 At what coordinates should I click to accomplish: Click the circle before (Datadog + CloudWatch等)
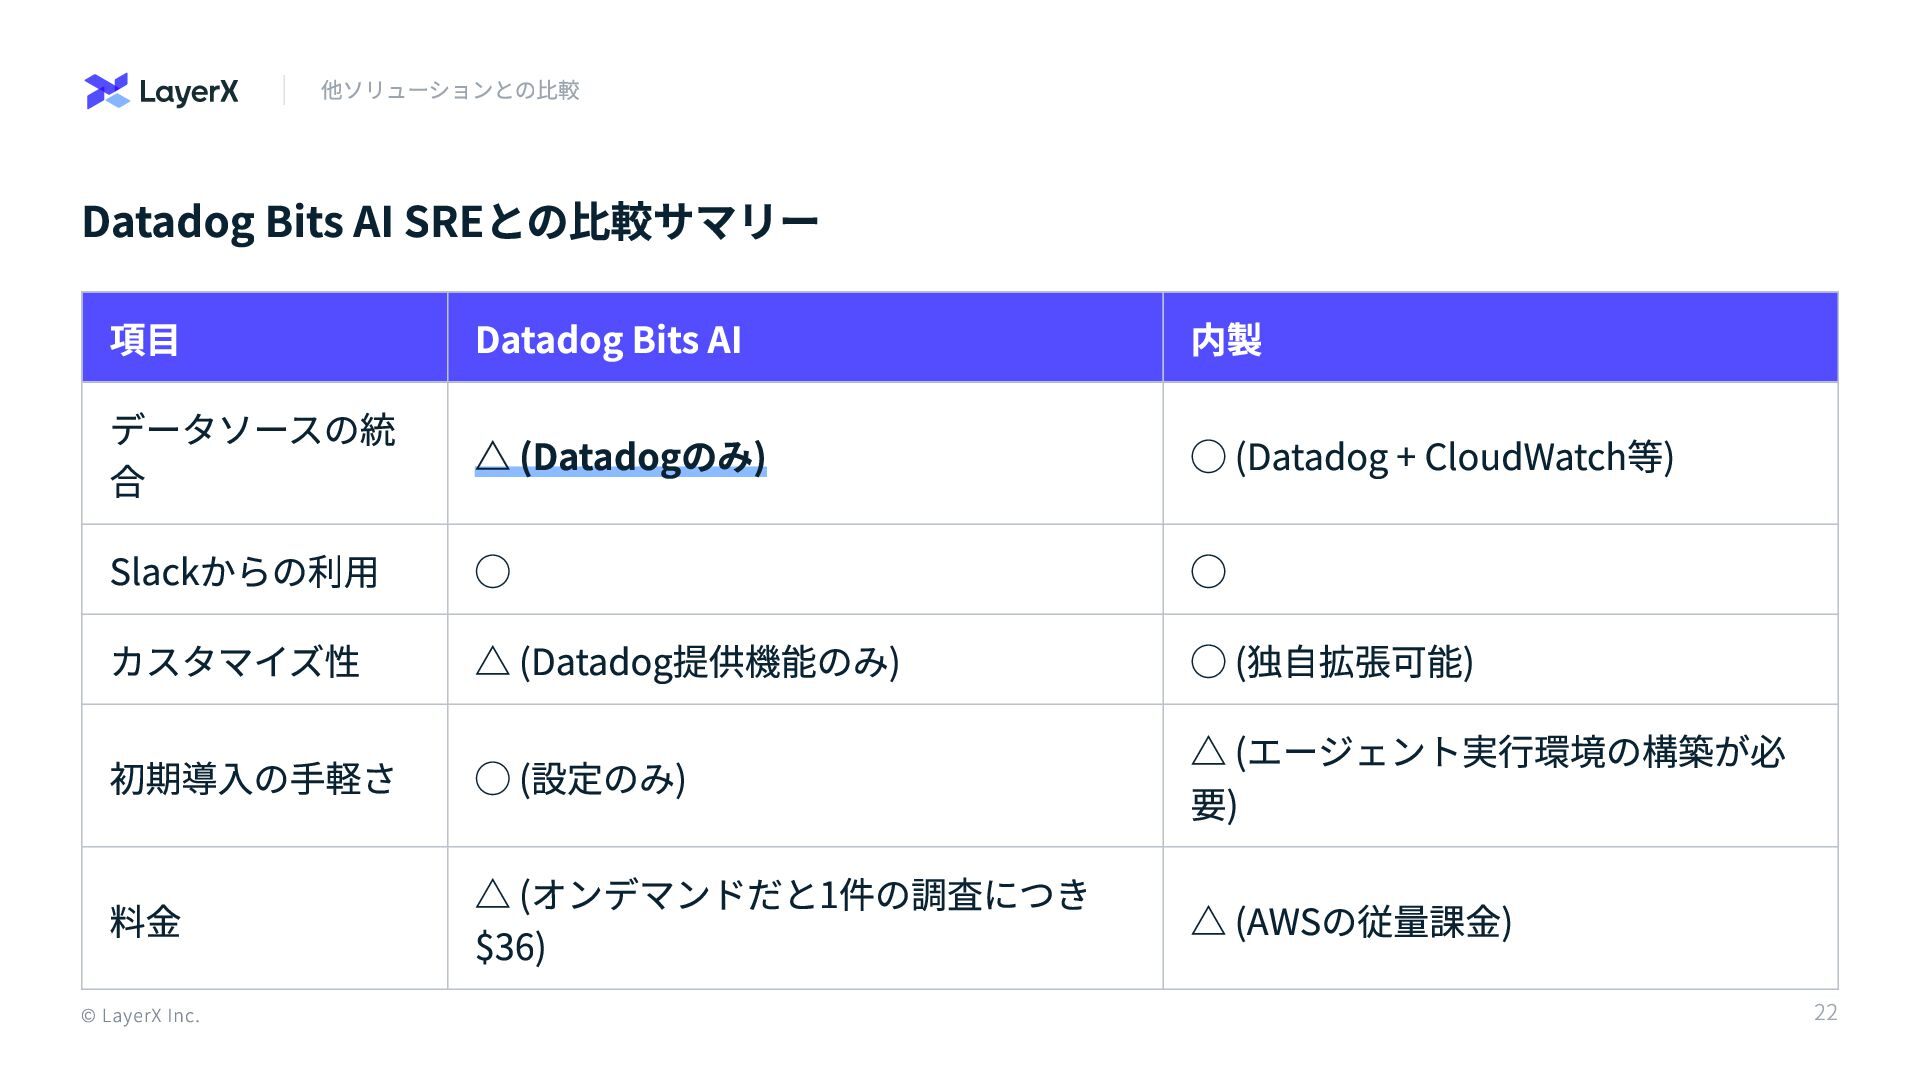click(x=1208, y=457)
